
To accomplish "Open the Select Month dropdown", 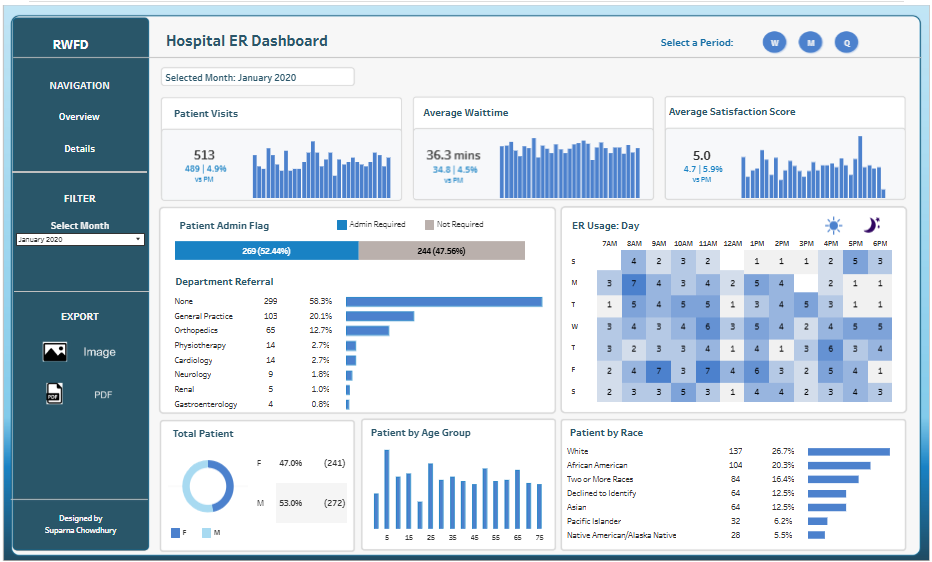I will click(x=80, y=240).
